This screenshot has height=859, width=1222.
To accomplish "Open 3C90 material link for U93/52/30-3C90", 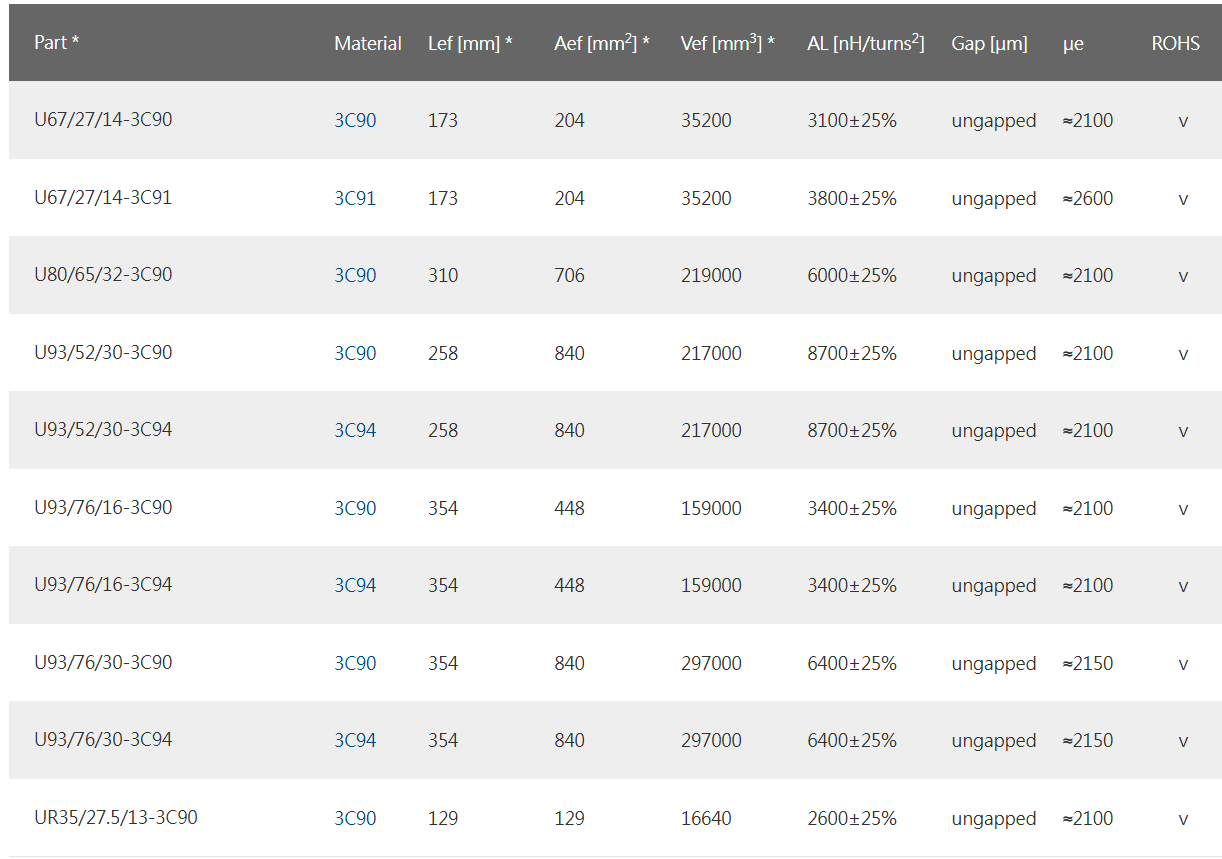I will point(355,353).
